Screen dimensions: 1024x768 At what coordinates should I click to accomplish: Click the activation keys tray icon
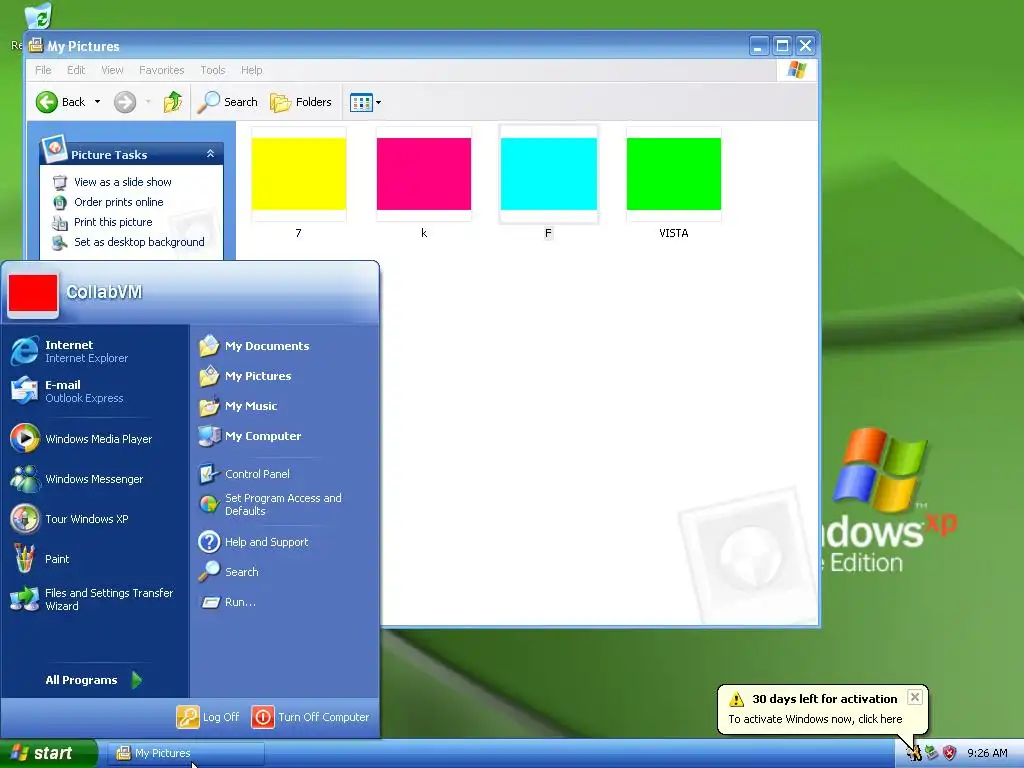[914, 753]
